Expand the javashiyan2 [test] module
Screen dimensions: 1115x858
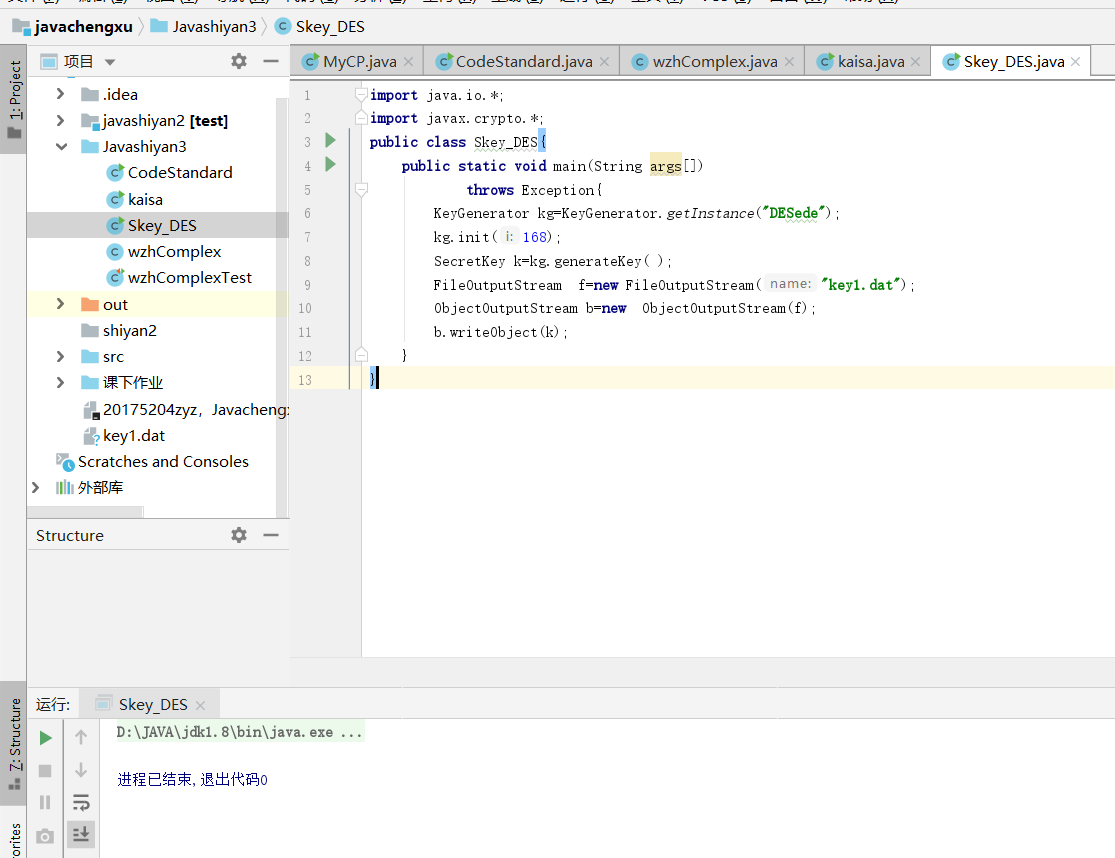[60, 120]
